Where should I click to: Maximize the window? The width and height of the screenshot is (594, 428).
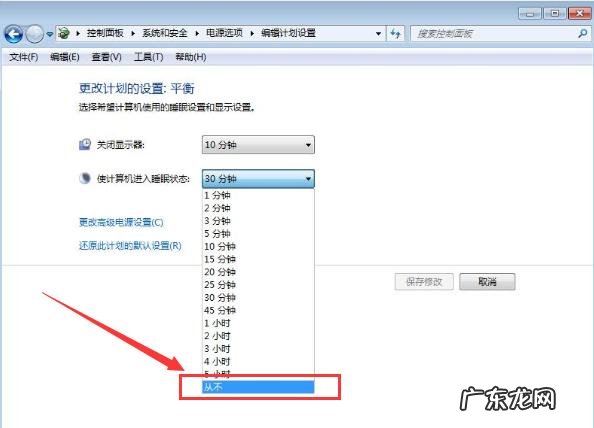pos(555,14)
